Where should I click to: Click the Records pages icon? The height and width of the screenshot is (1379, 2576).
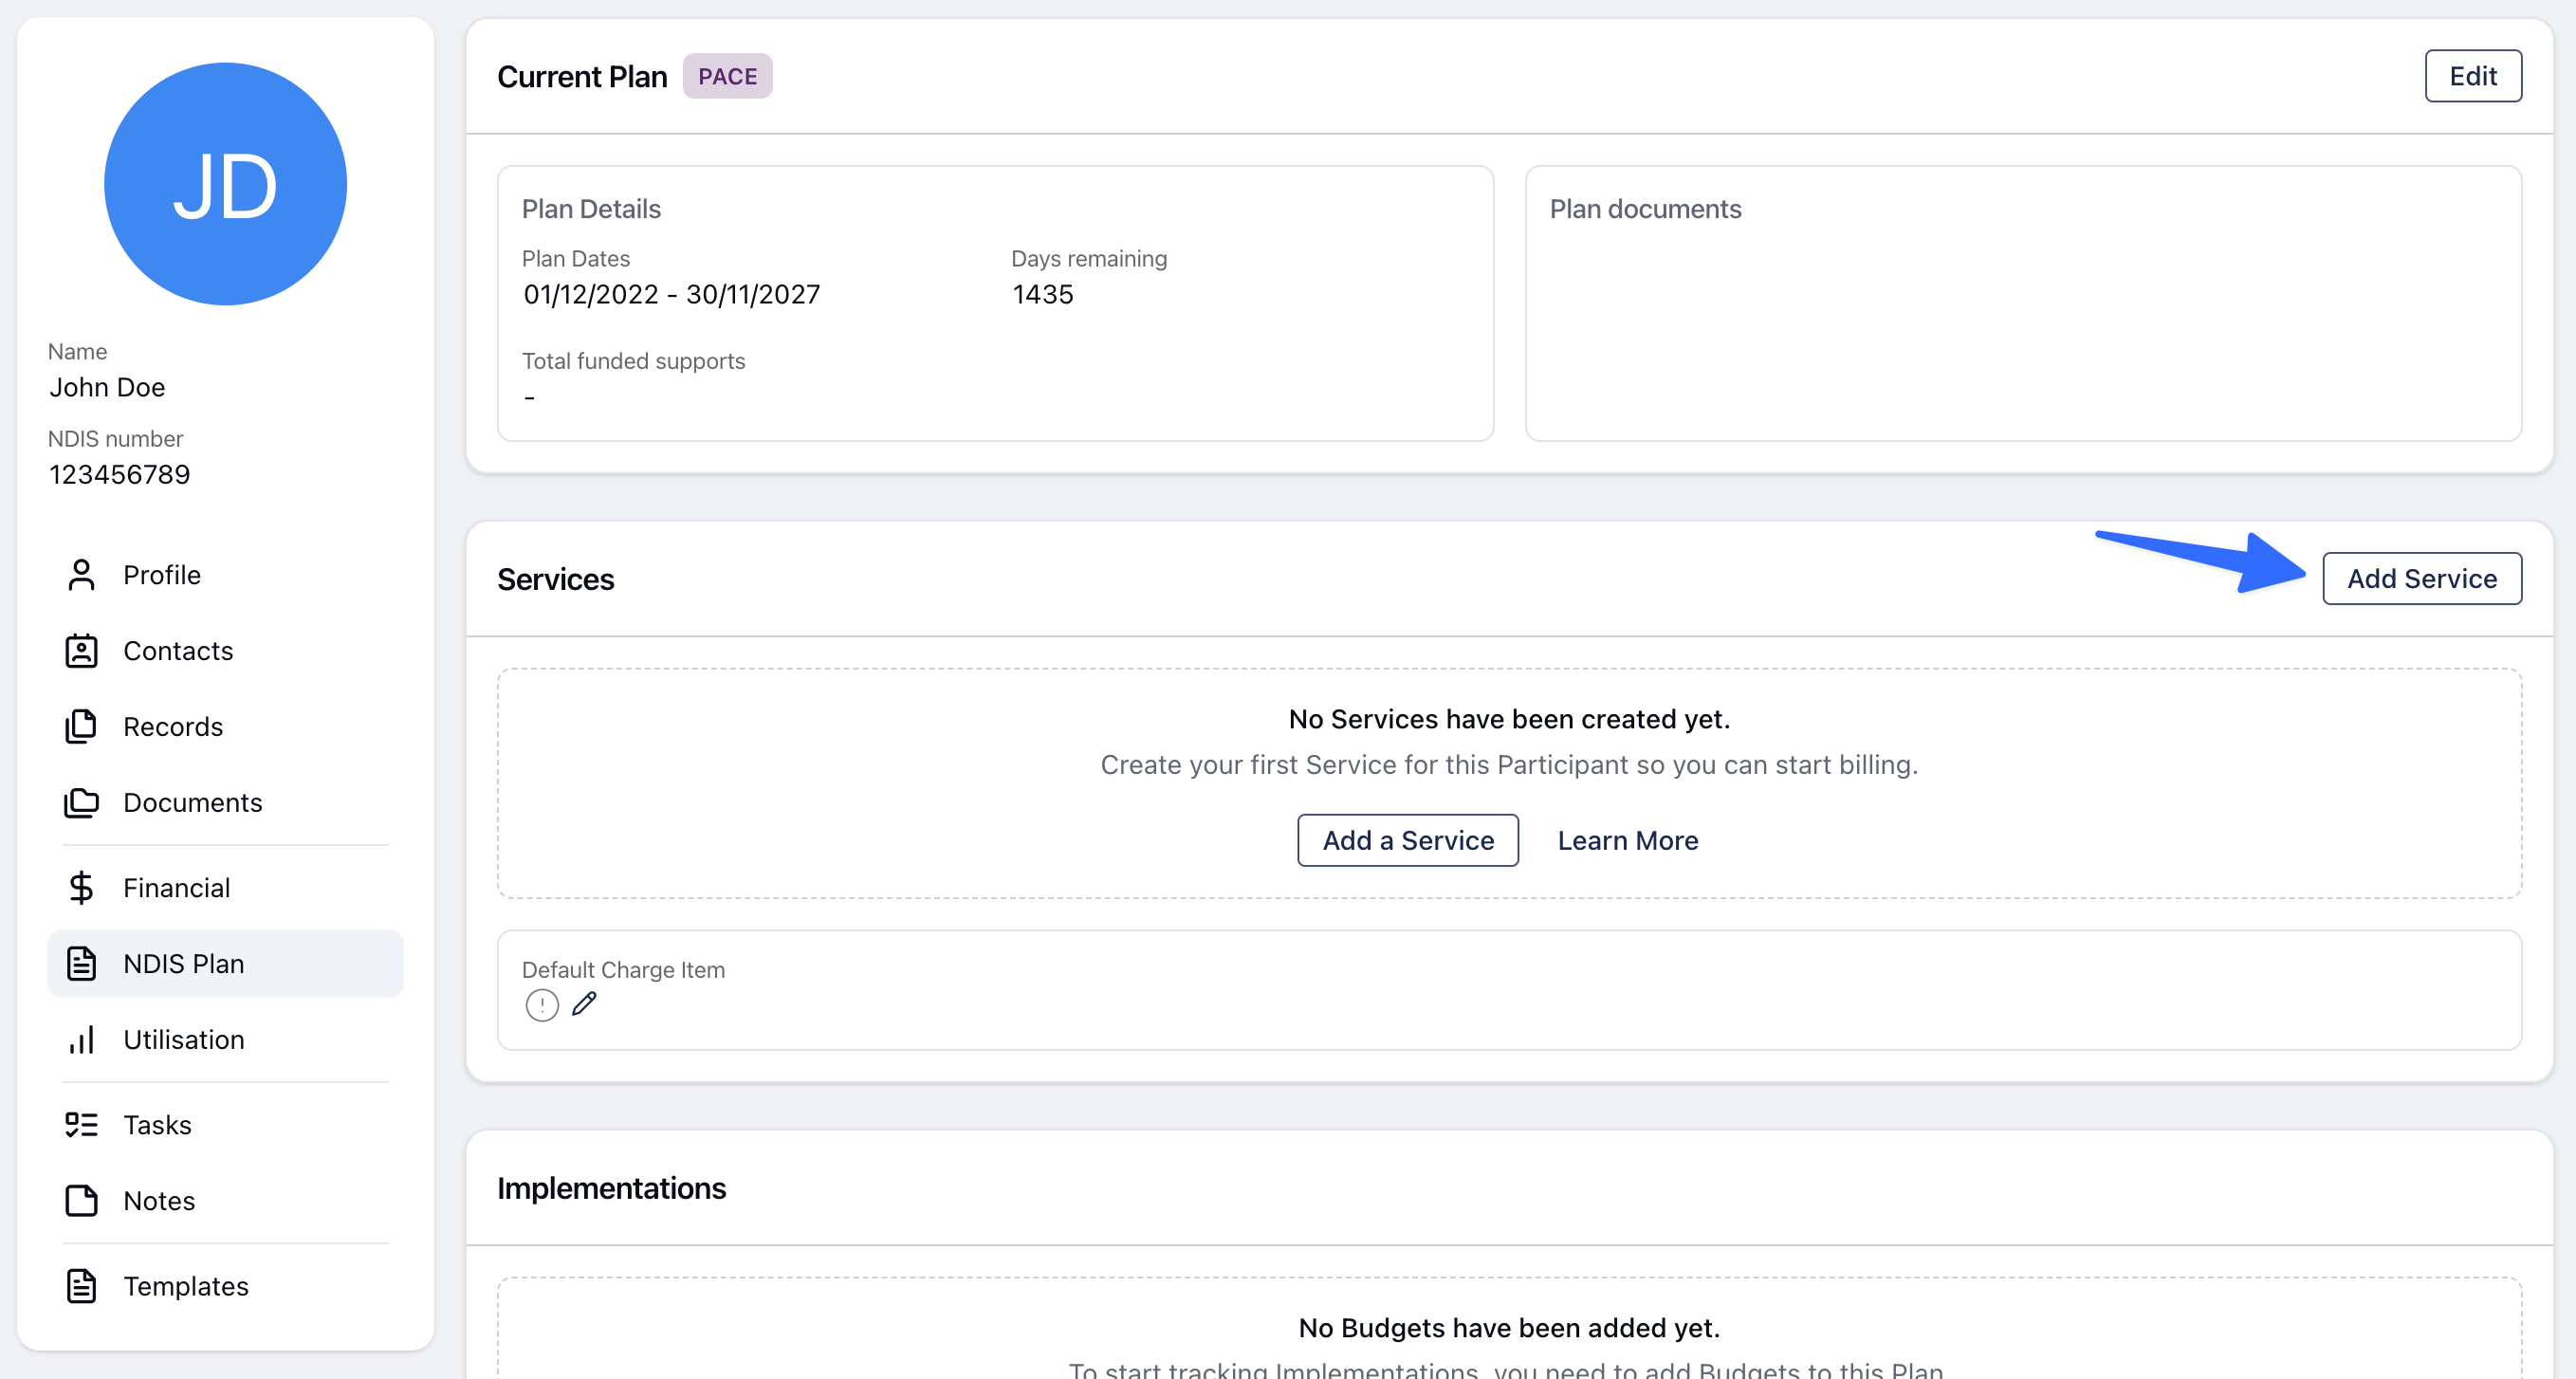(81, 727)
